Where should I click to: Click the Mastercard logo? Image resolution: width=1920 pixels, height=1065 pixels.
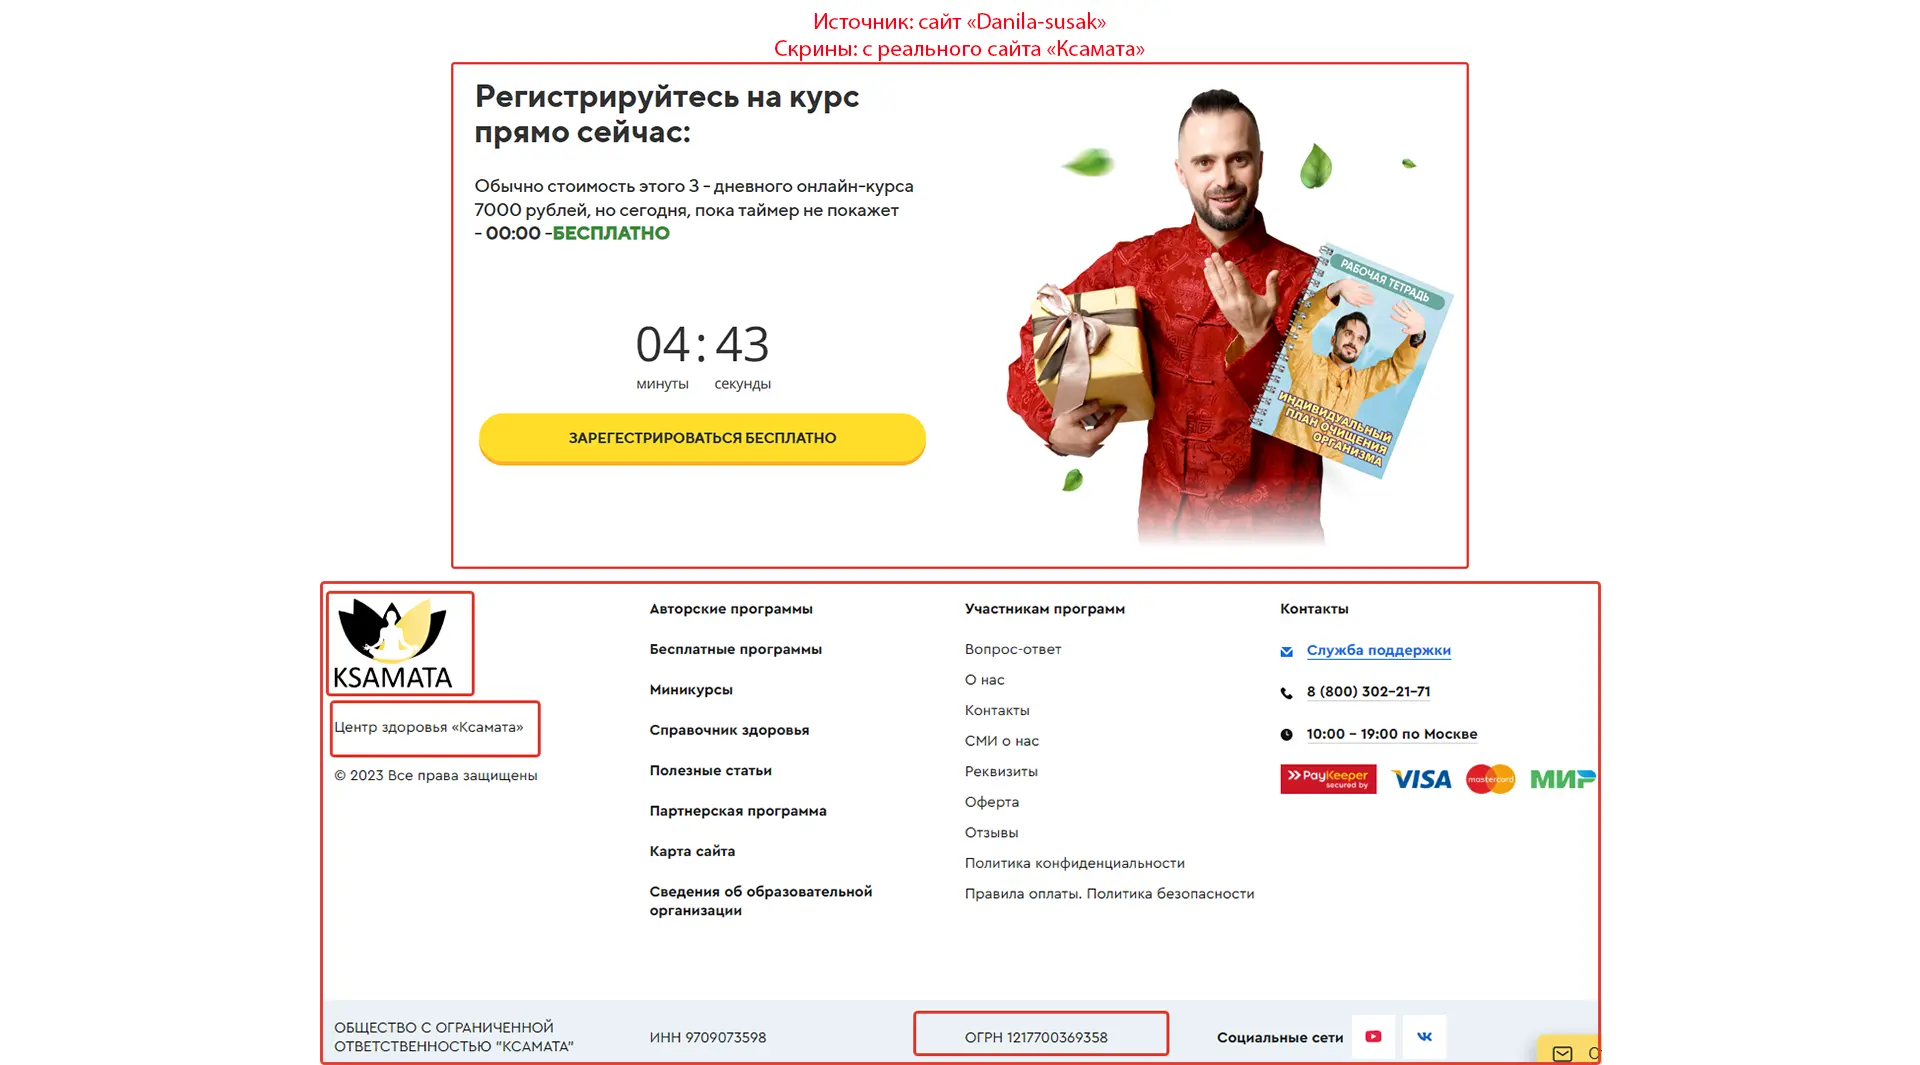pyautogui.click(x=1490, y=779)
